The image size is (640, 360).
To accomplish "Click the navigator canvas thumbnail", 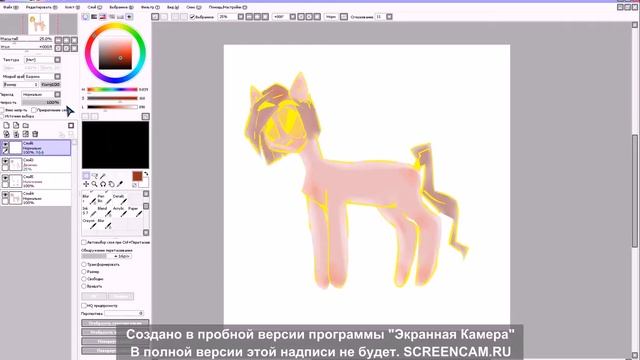I will (38, 24).
